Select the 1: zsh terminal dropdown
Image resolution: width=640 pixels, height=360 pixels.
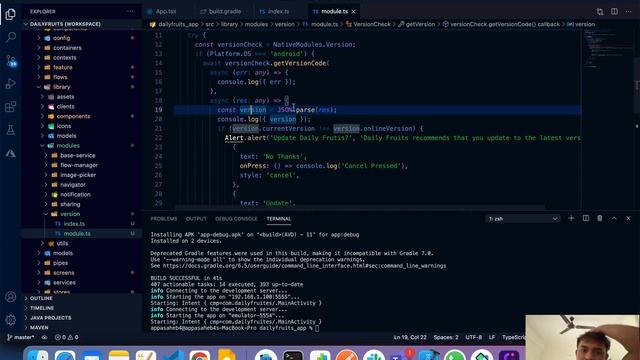click(523, 219)
